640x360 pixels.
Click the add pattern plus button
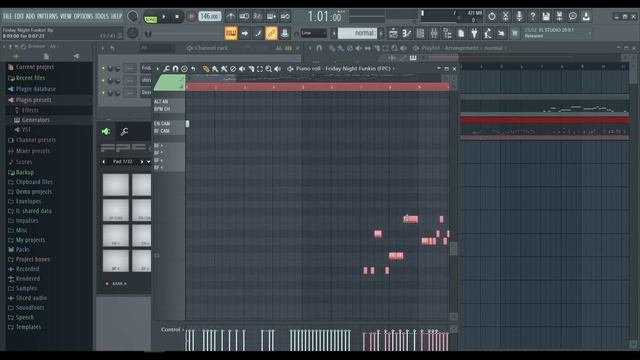coord(381,33)
